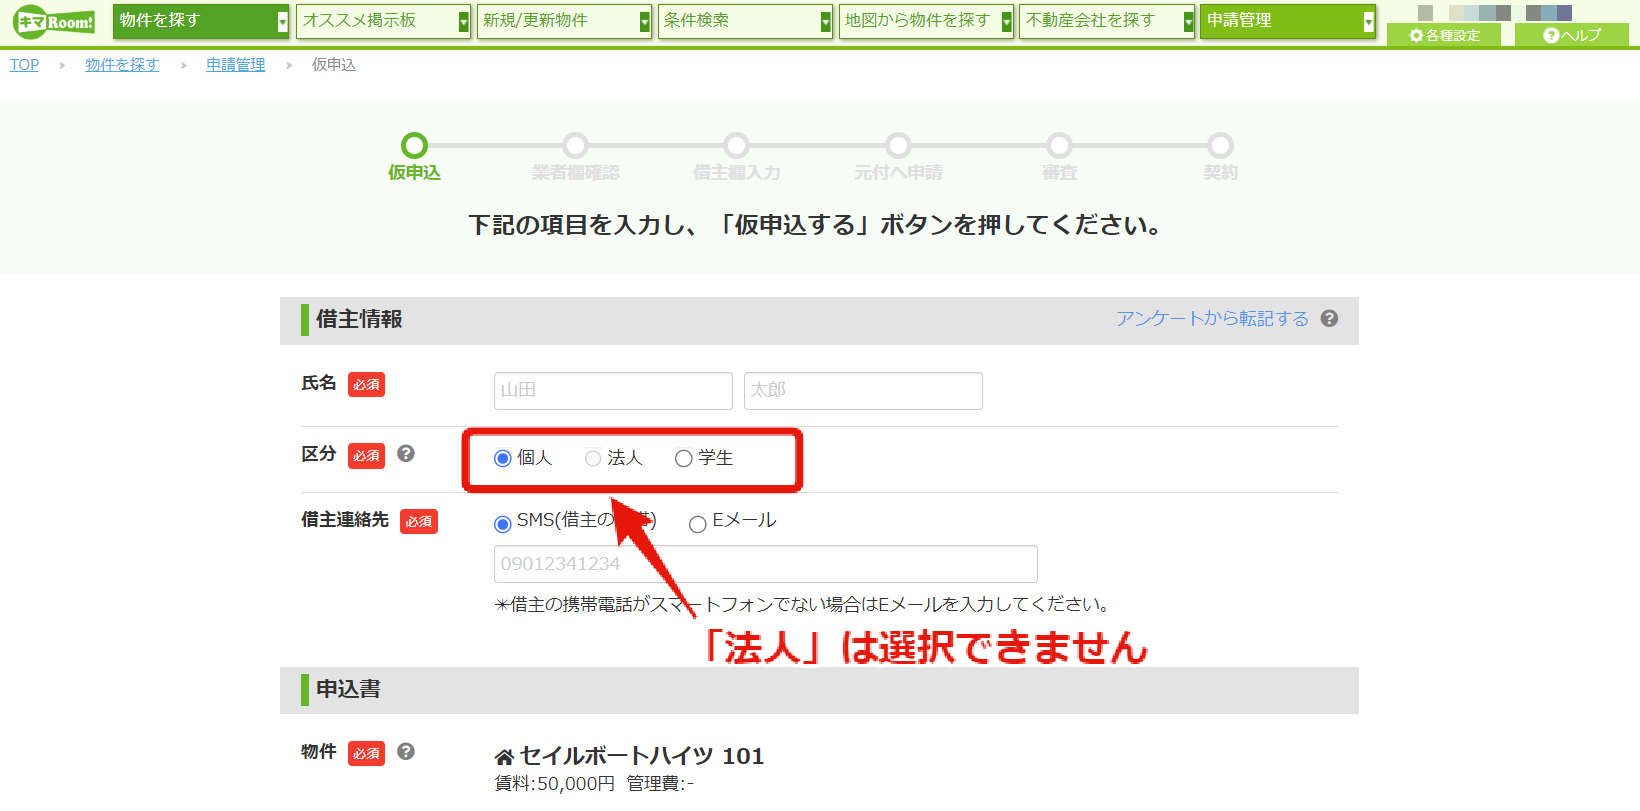Open the 新規/更新物件 menu
1640x811 pixels.
pyautogui.click(x=564, y=21)
